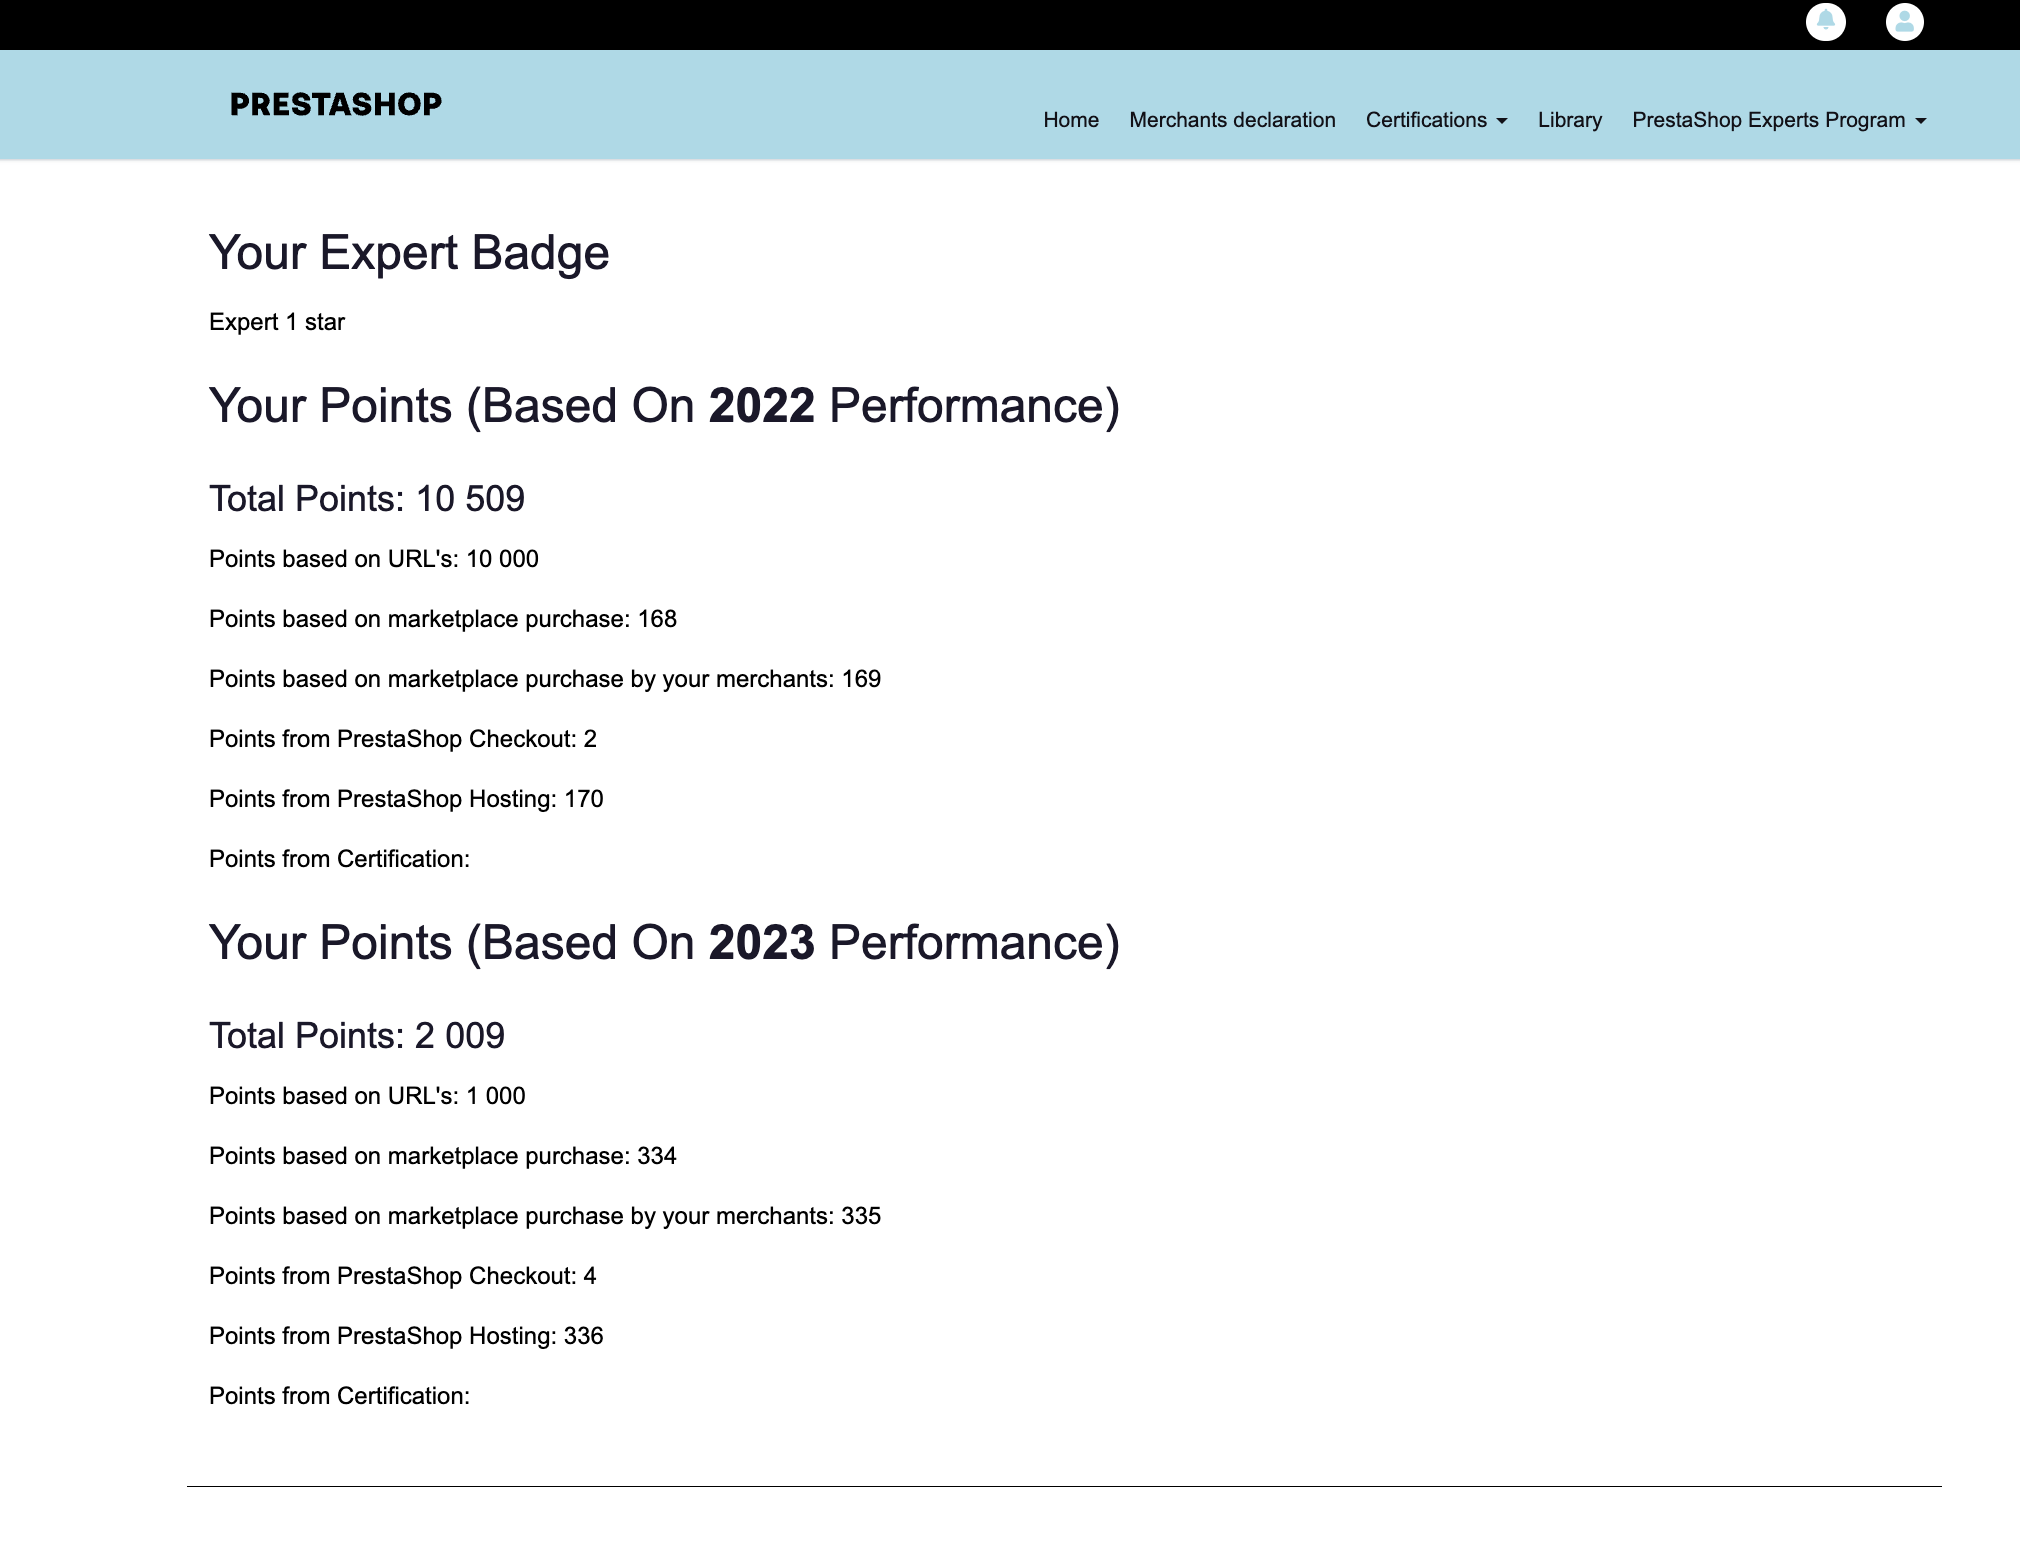Open the Library page
This screenshot has width=2020, height=1552.
tap(1570, 120)
